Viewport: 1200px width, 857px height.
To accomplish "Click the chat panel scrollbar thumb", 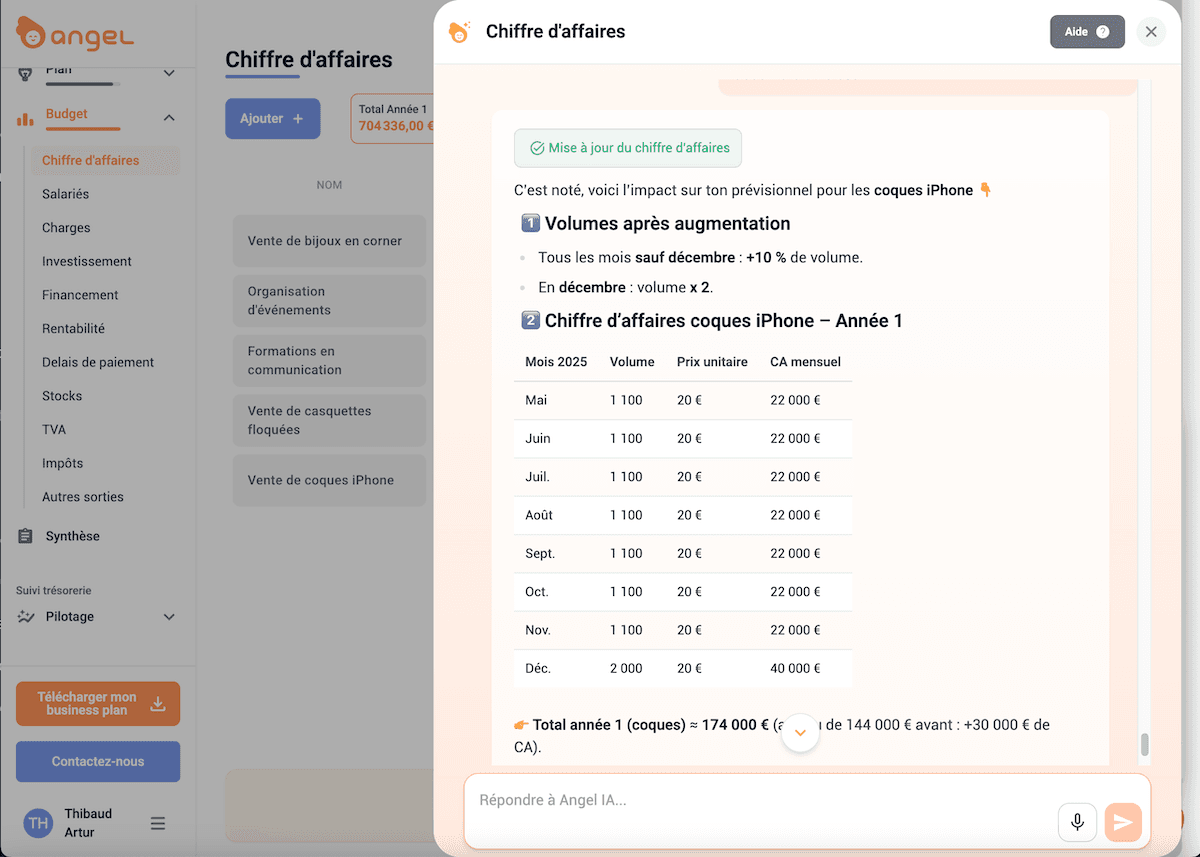I will [1145, 744].
